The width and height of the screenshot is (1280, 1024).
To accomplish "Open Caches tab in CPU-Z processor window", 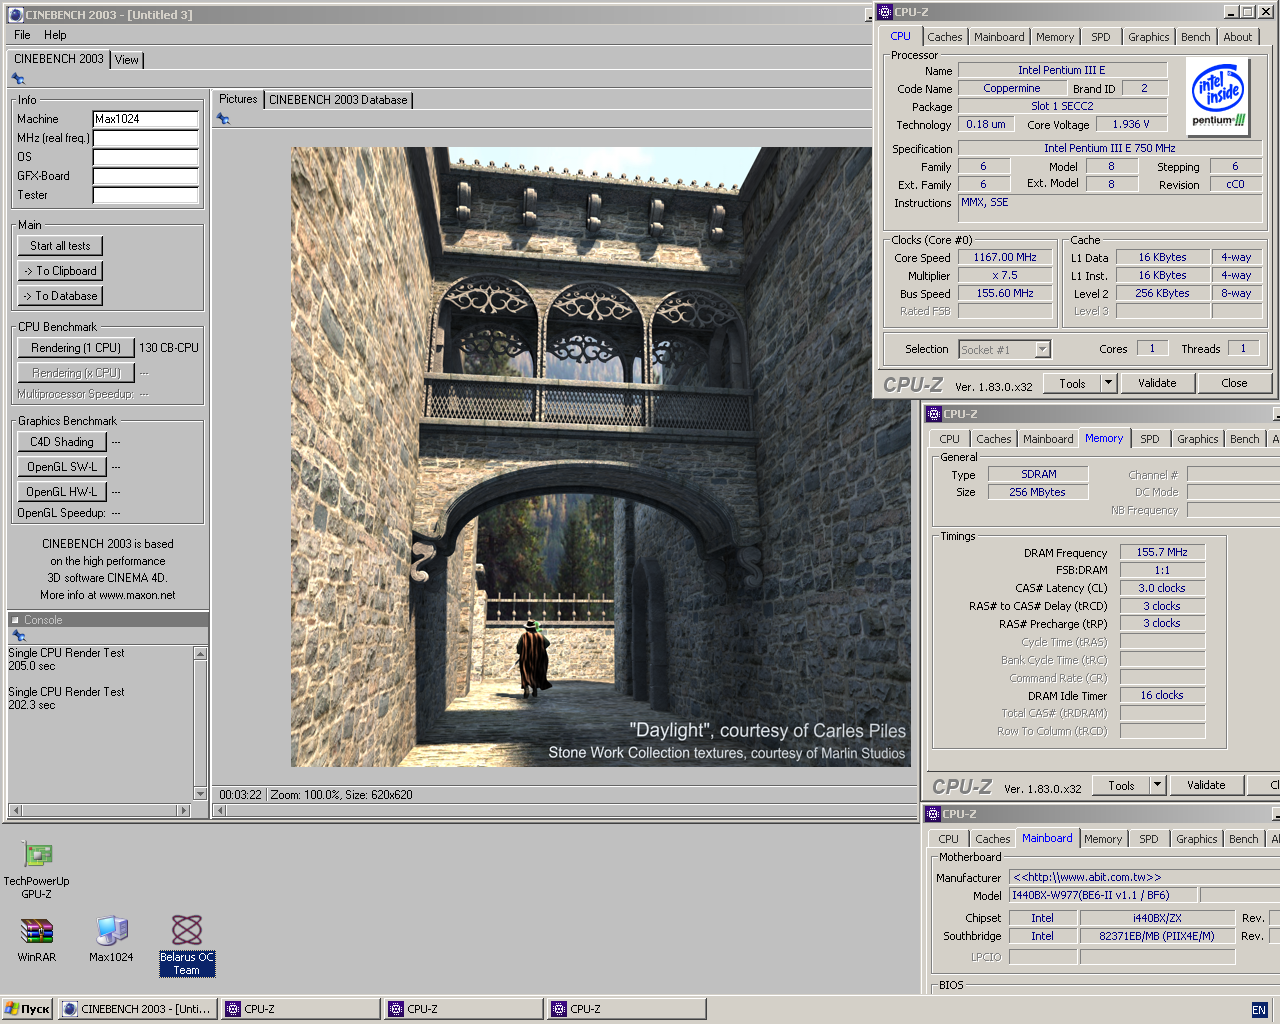I will pyautogui.click(x=945, y=37).
